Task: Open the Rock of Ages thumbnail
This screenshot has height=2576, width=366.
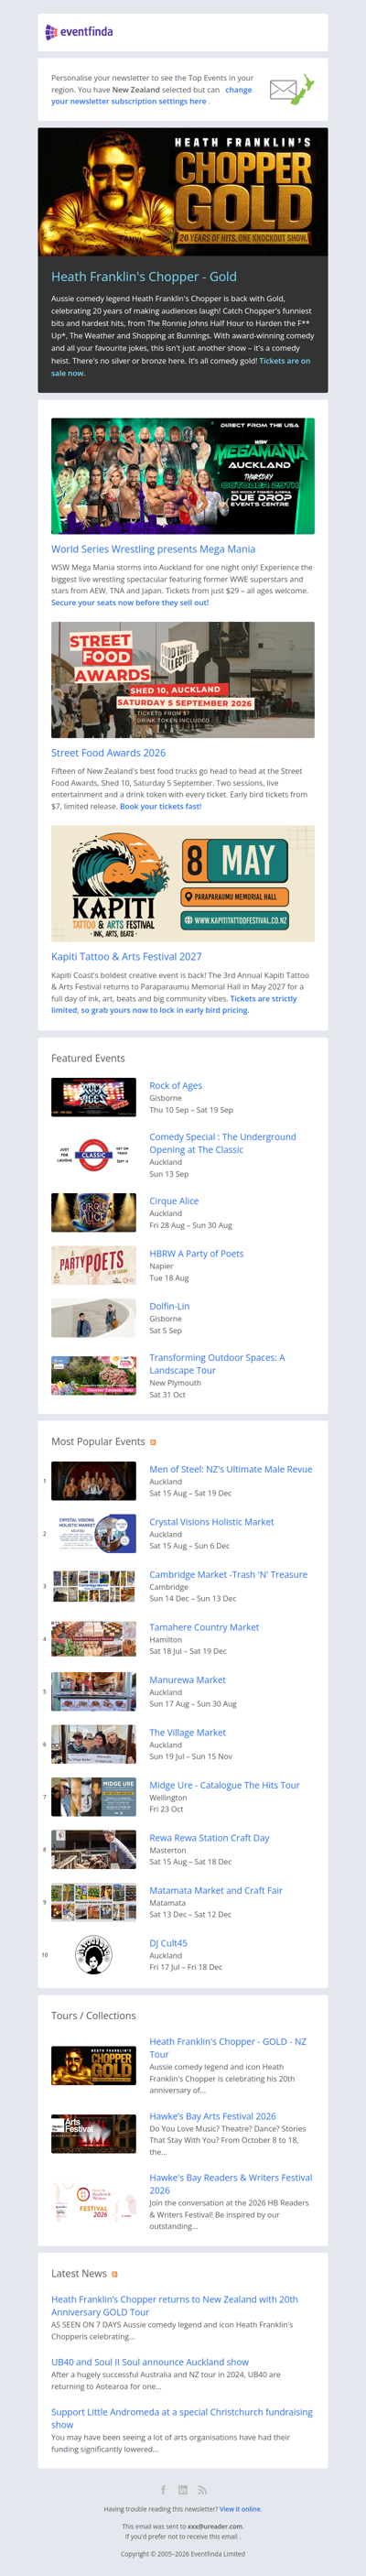Action: pos(94,1097)
